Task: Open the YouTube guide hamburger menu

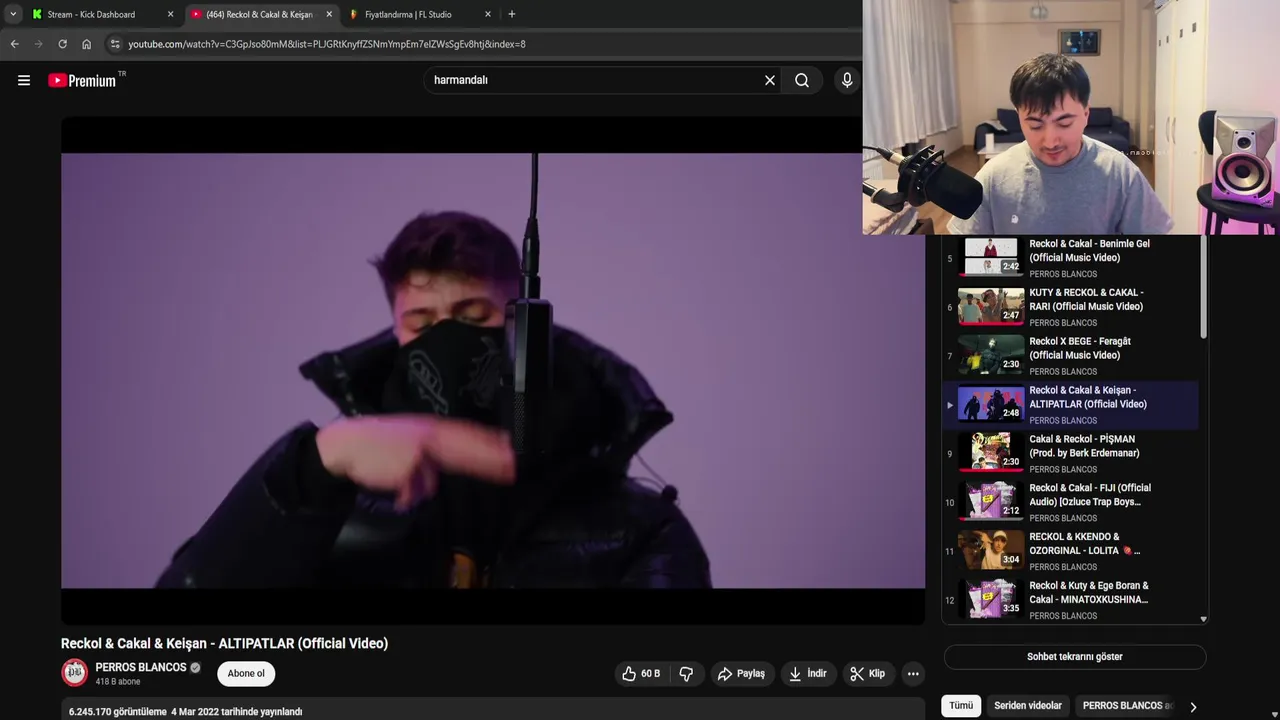Action: coord(24,80)
